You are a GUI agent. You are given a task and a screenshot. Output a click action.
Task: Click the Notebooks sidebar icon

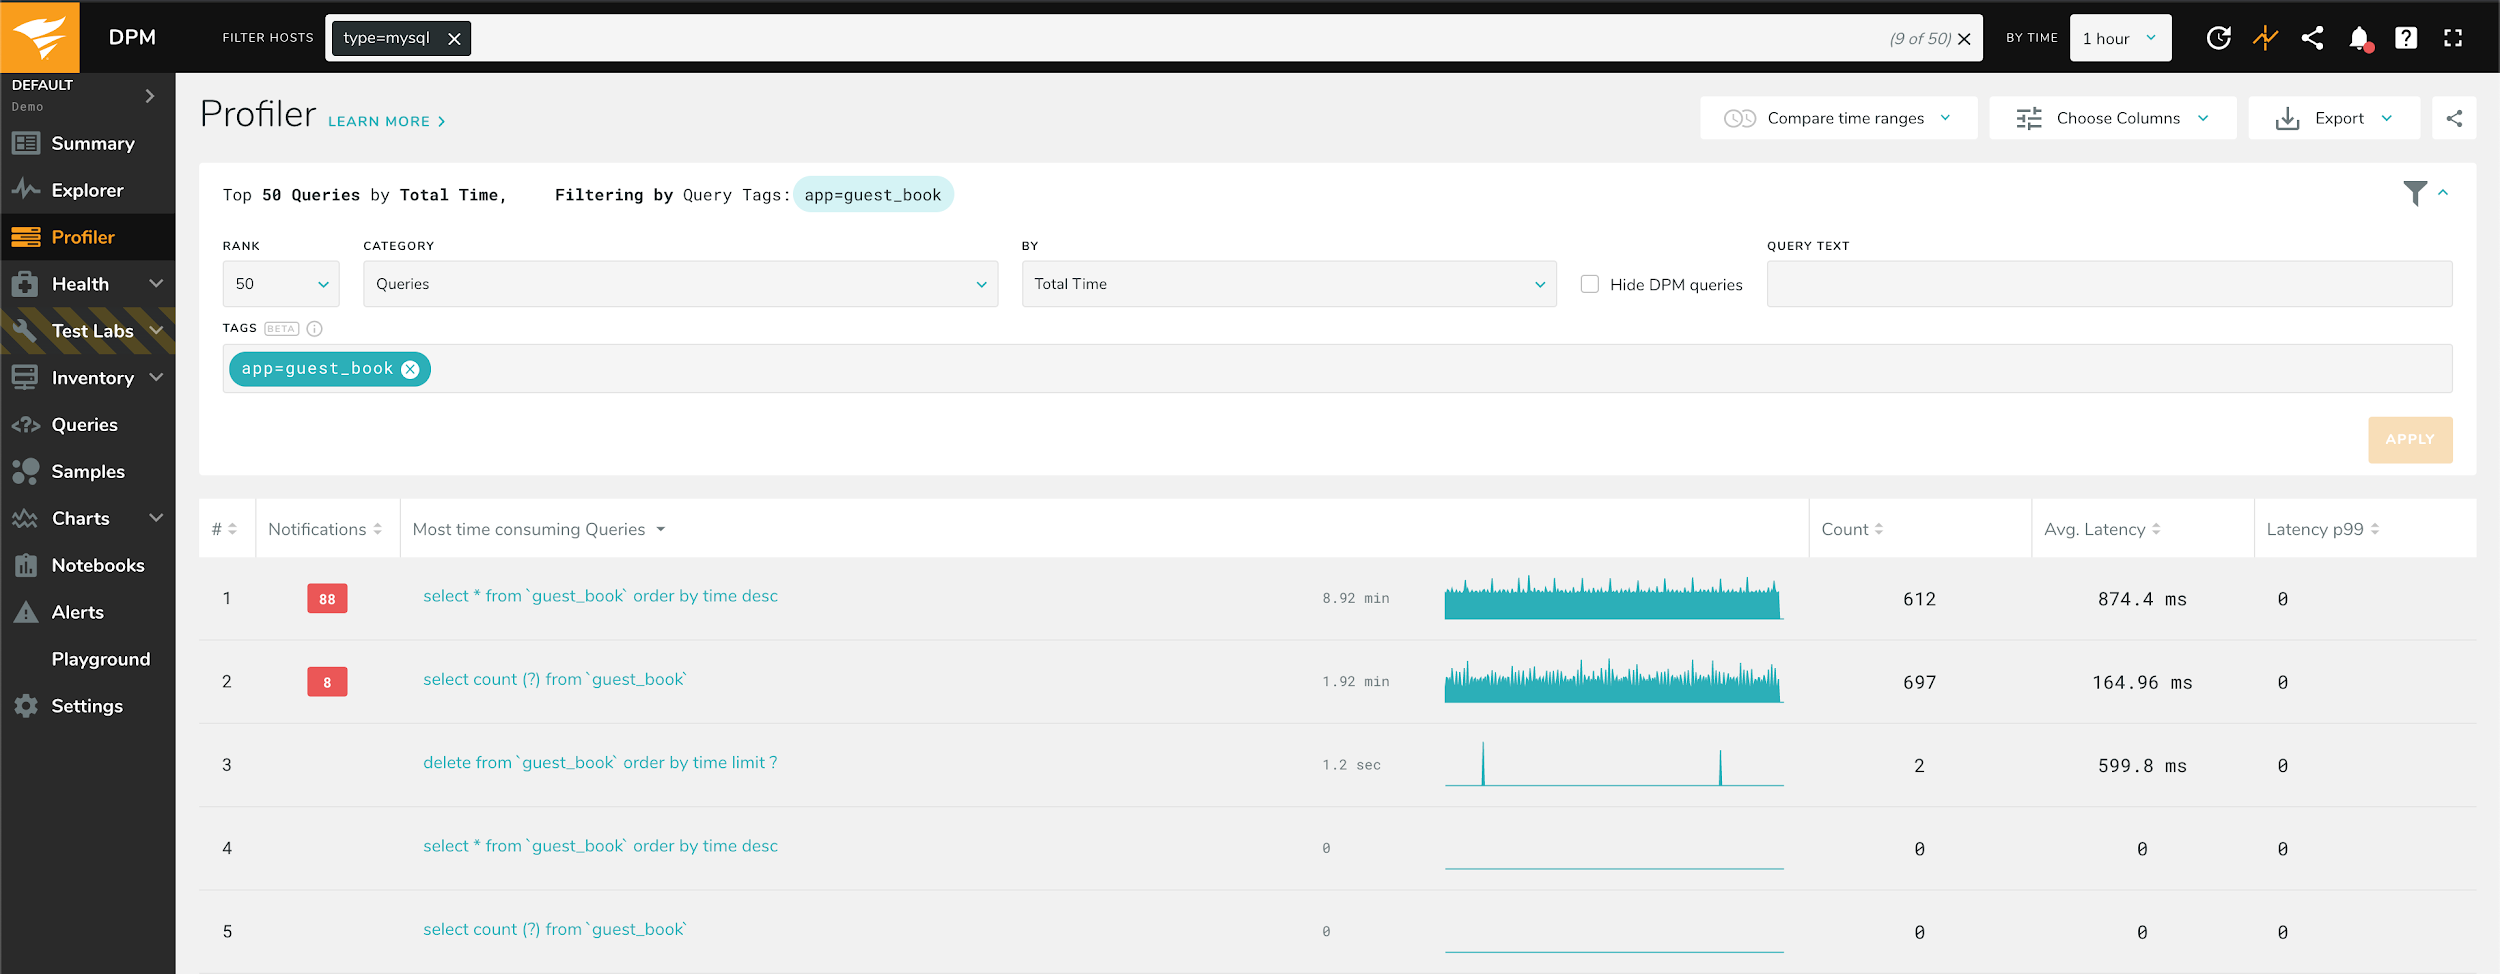[26, 565]
